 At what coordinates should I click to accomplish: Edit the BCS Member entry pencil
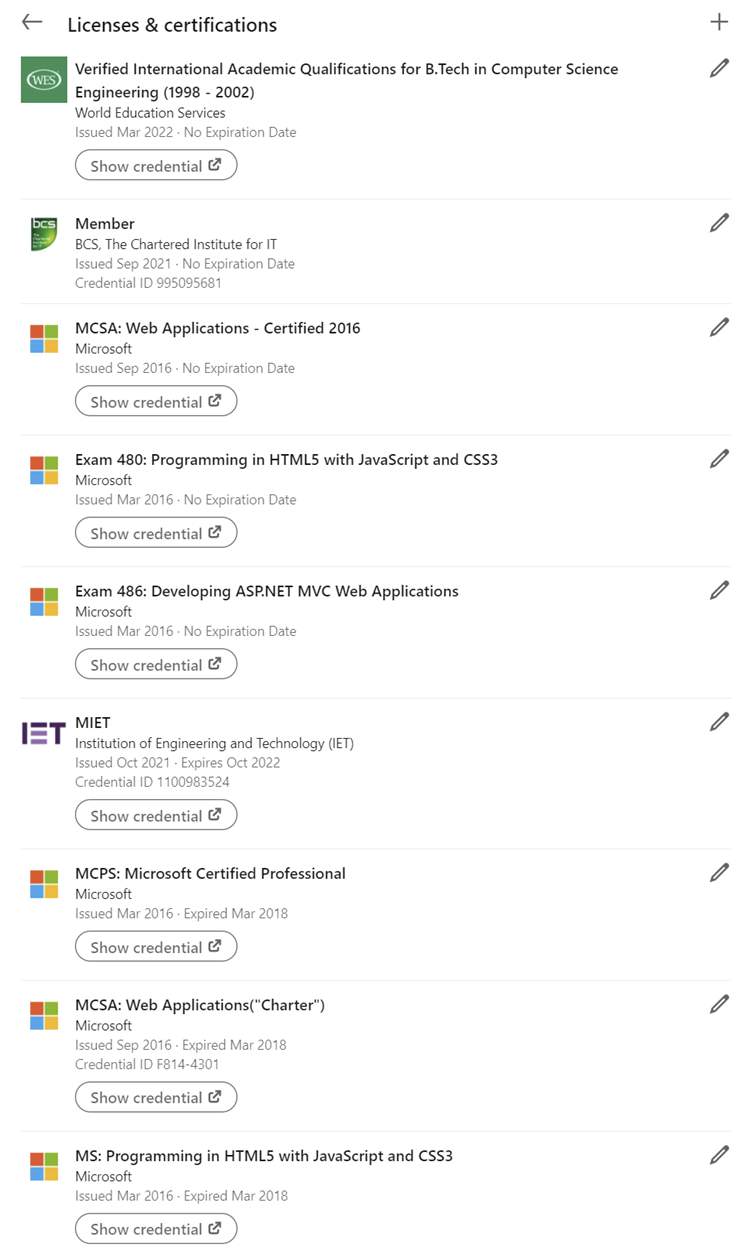pyautogui.click(x=719, y=223)
